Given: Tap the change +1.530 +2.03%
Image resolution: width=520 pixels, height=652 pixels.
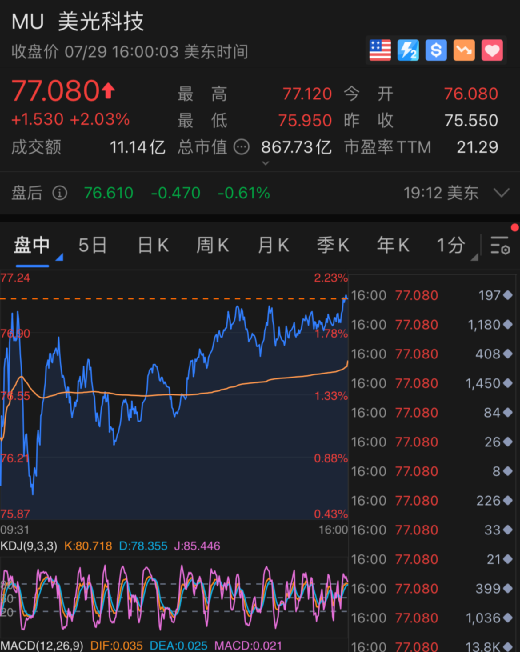Looking at the screenshot, I should point(71,120).
